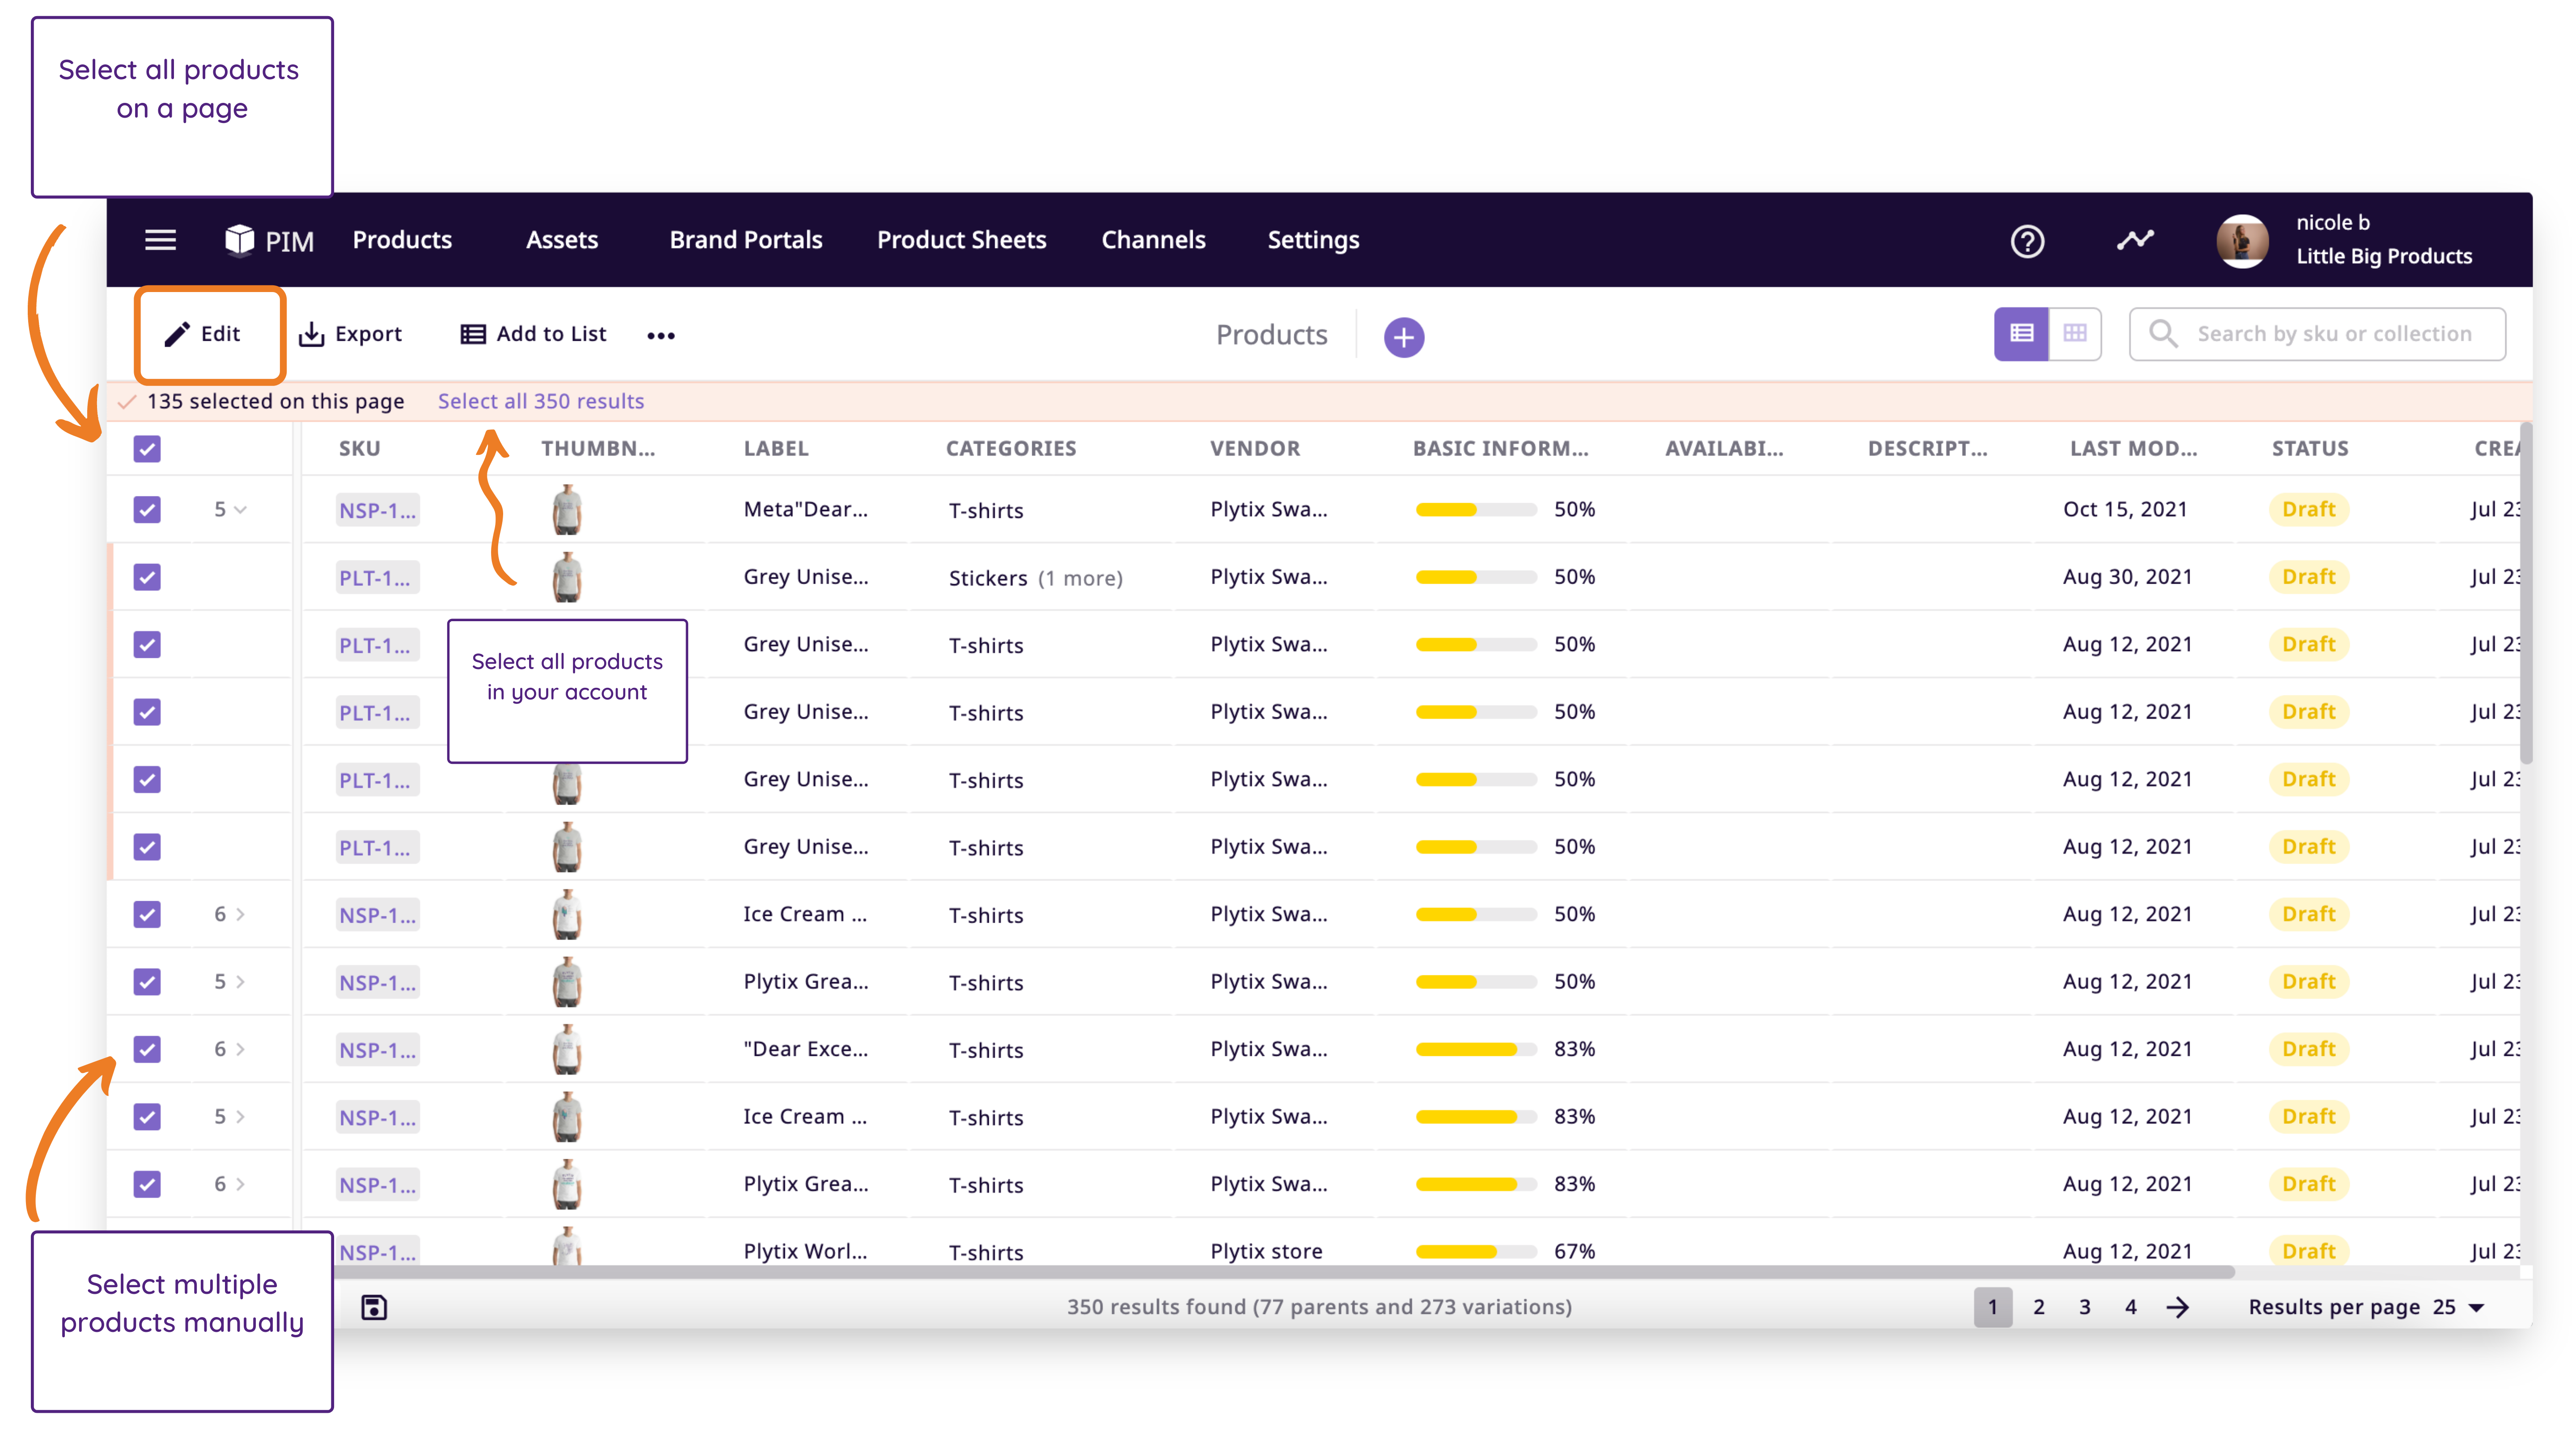Open Results per page 25 dropdown

click(x=2459, y=1307)
